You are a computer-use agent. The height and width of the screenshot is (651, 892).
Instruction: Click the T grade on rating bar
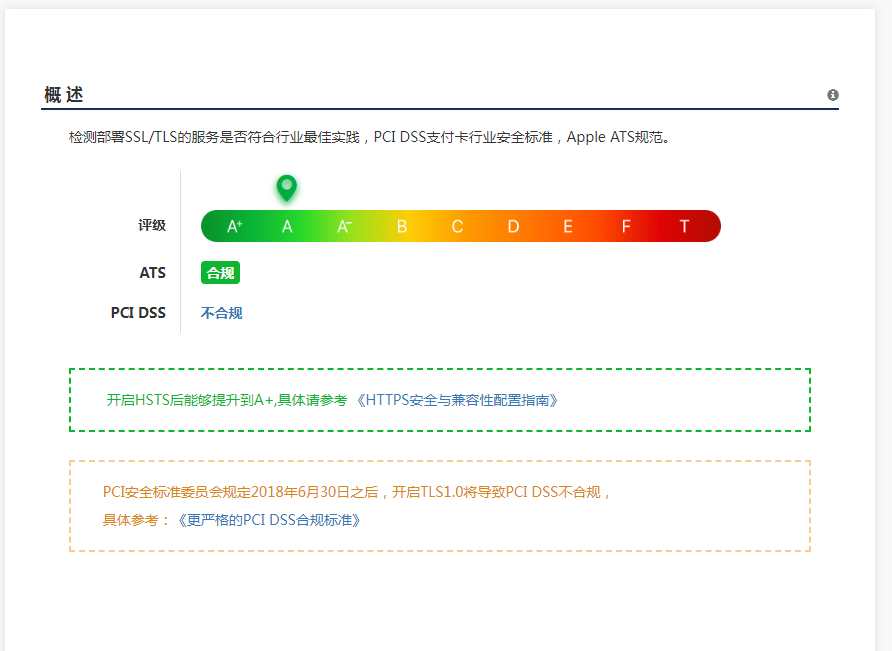[684, 226]
